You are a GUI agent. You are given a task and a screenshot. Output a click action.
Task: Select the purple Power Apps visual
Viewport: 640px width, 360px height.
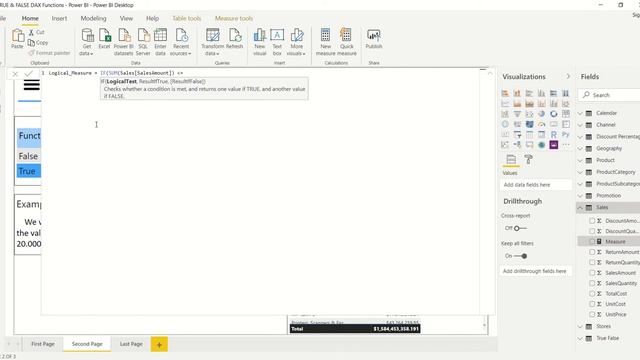(x=553, y=144)
